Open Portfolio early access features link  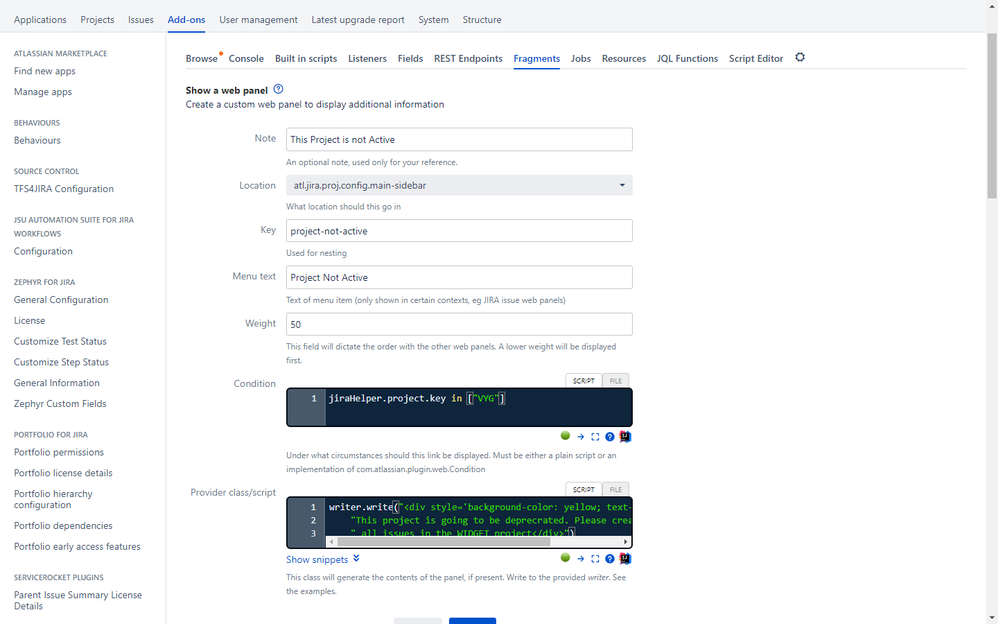pos(77,547)
